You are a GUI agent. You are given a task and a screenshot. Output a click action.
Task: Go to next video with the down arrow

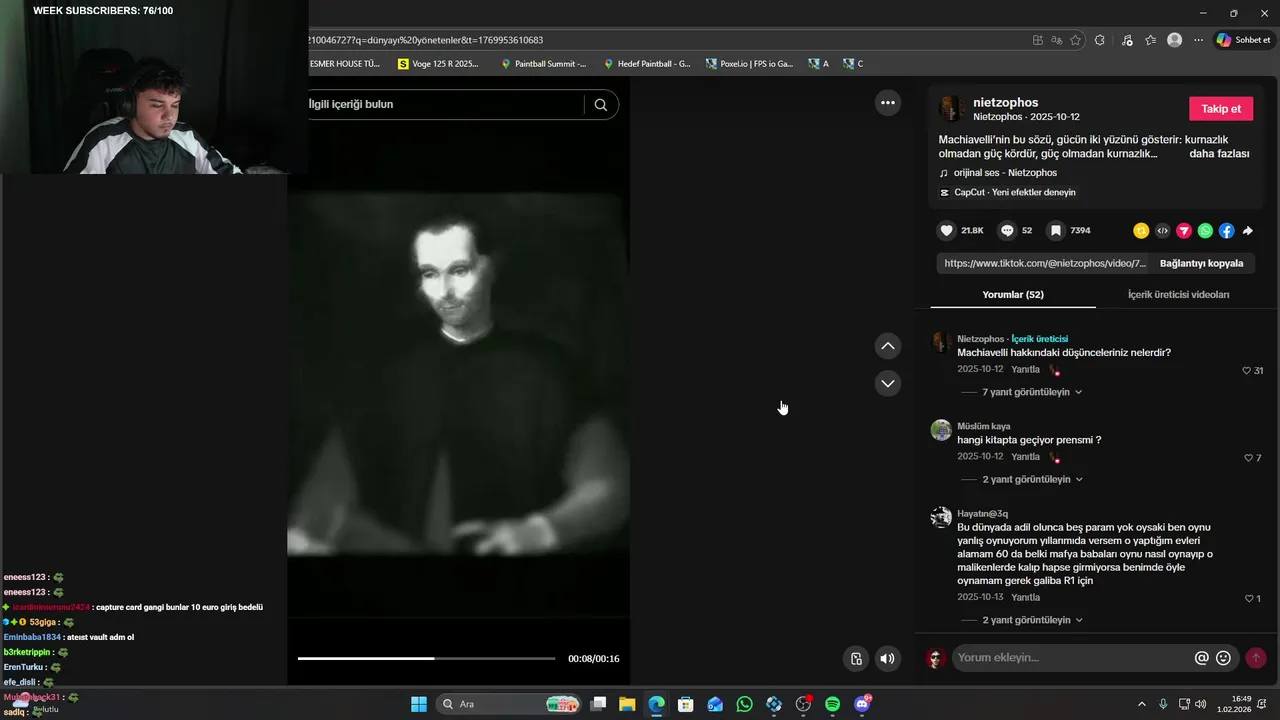point(887,383)
